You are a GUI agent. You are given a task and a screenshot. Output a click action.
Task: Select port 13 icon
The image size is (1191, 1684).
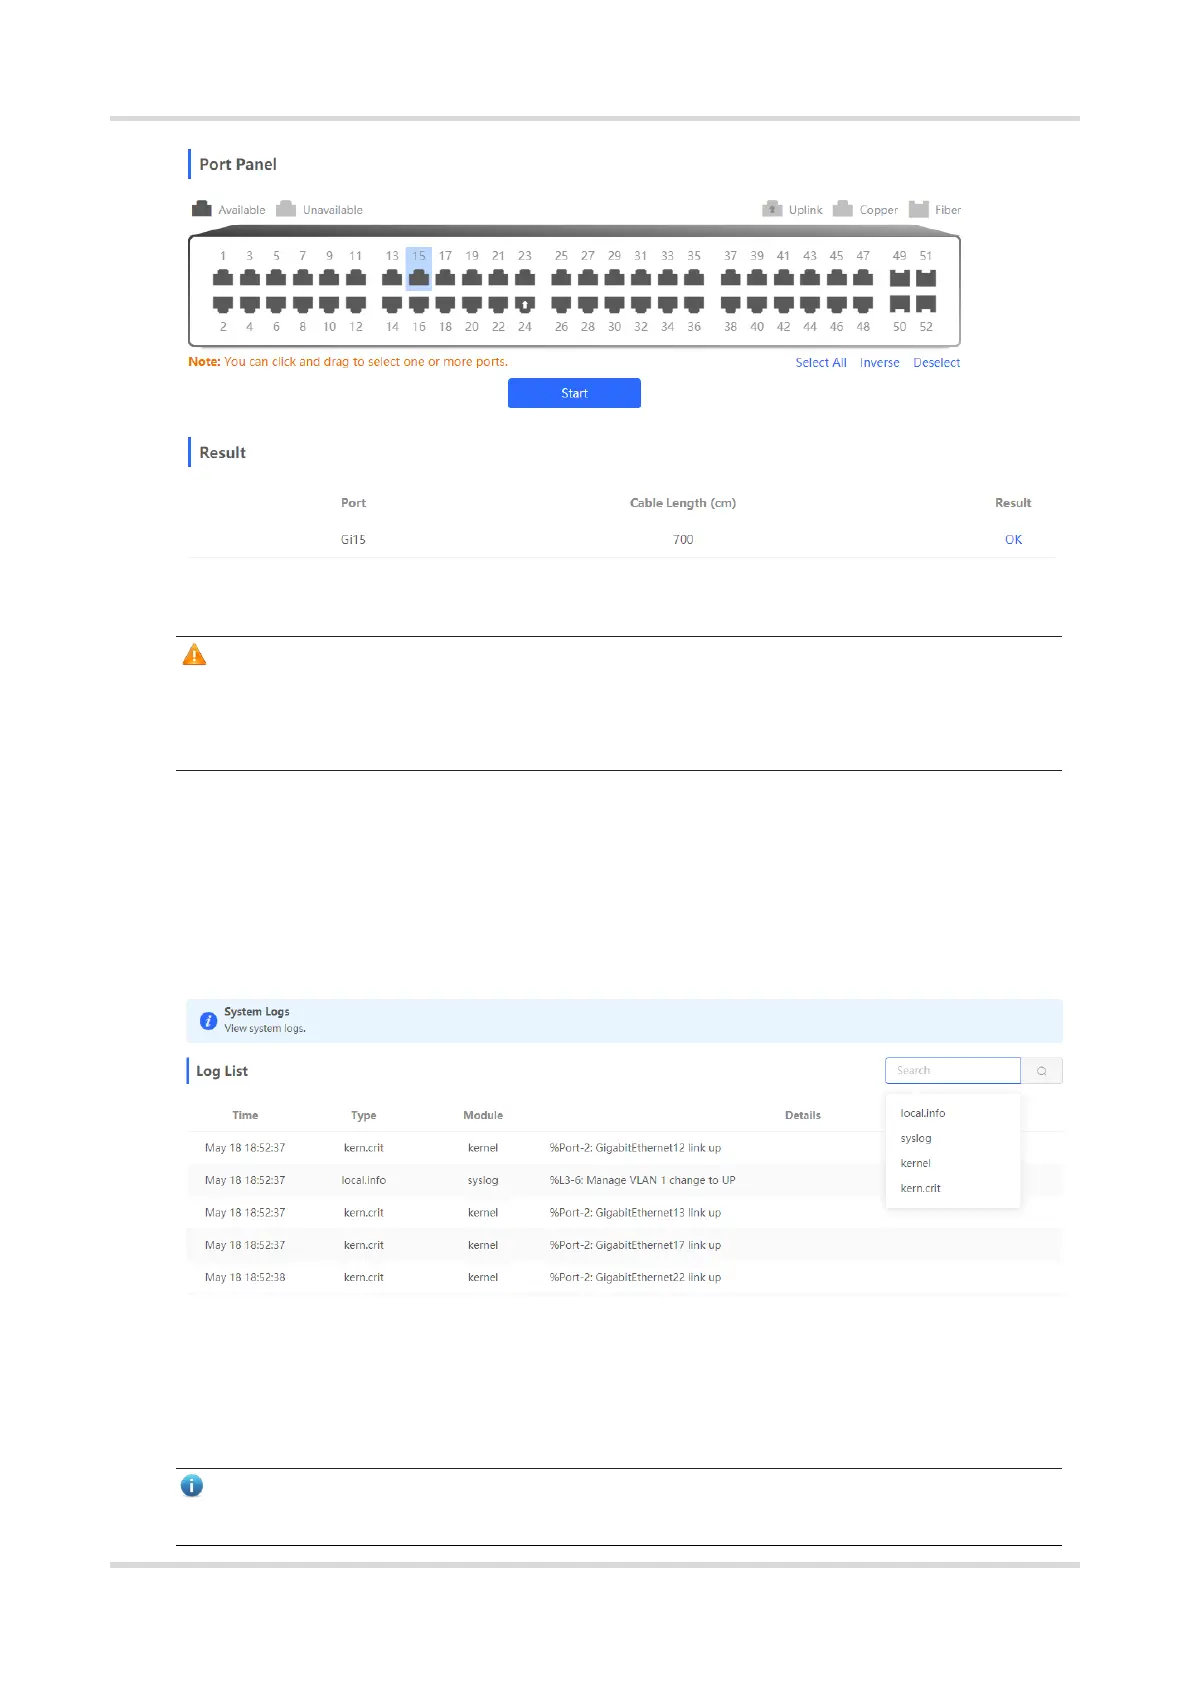pyautogui.click(x=392, y=277)
